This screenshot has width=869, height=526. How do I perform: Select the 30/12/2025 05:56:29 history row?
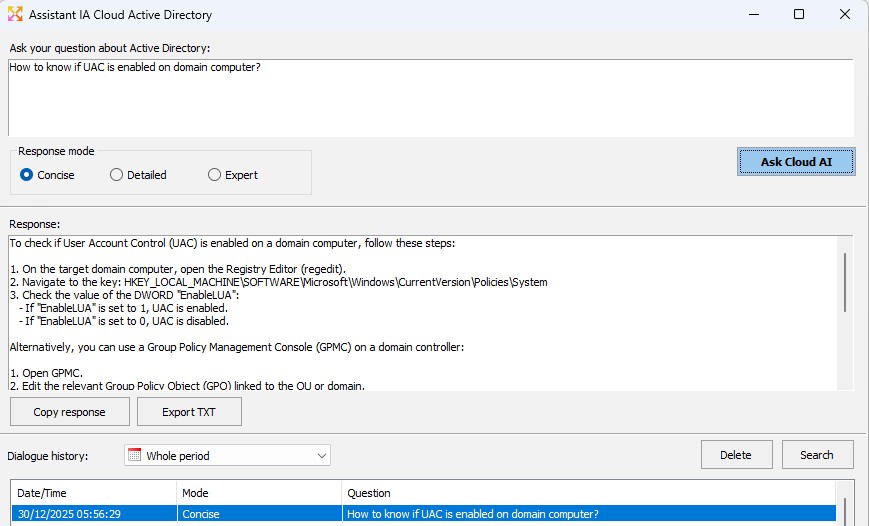pyautogui.click(x=420, y=514)
